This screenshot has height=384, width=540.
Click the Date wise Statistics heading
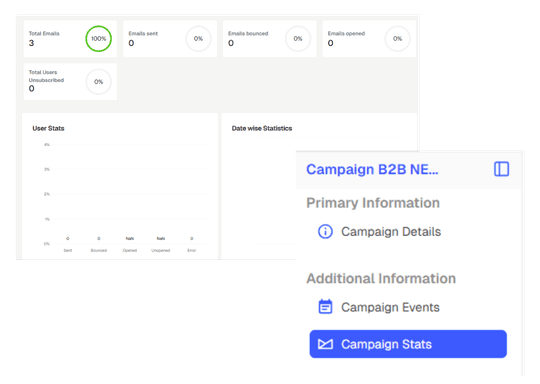(262, 128)
